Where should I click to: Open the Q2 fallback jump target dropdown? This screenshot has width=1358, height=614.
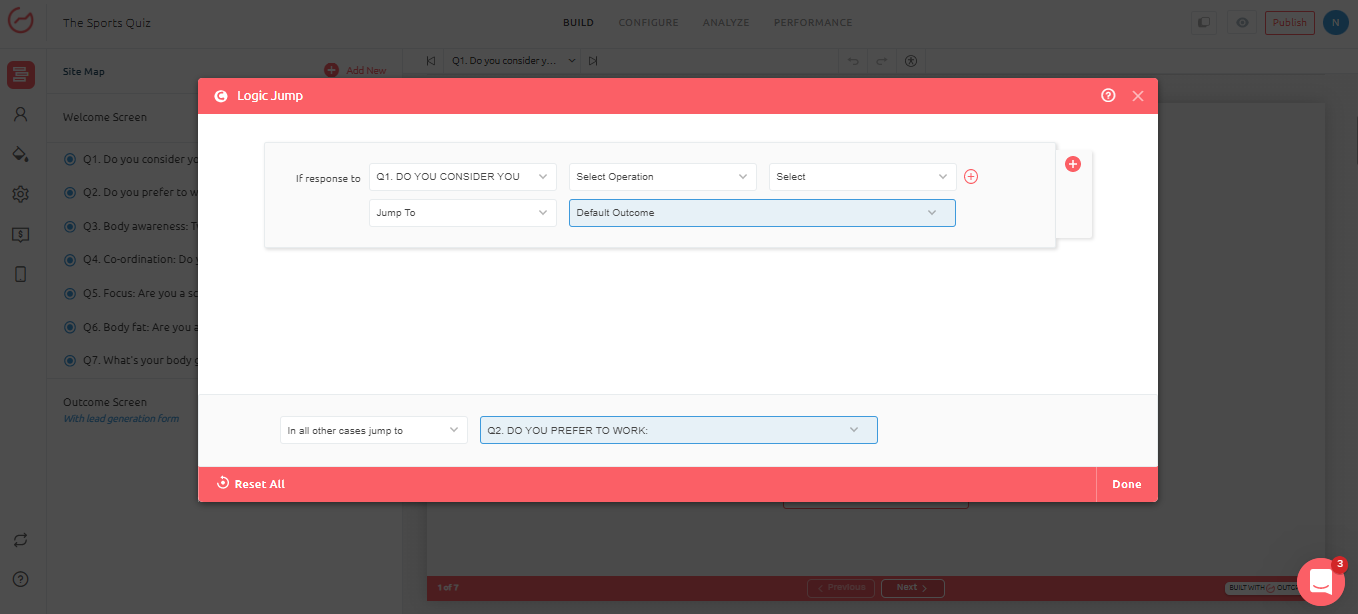pos(678,430)
